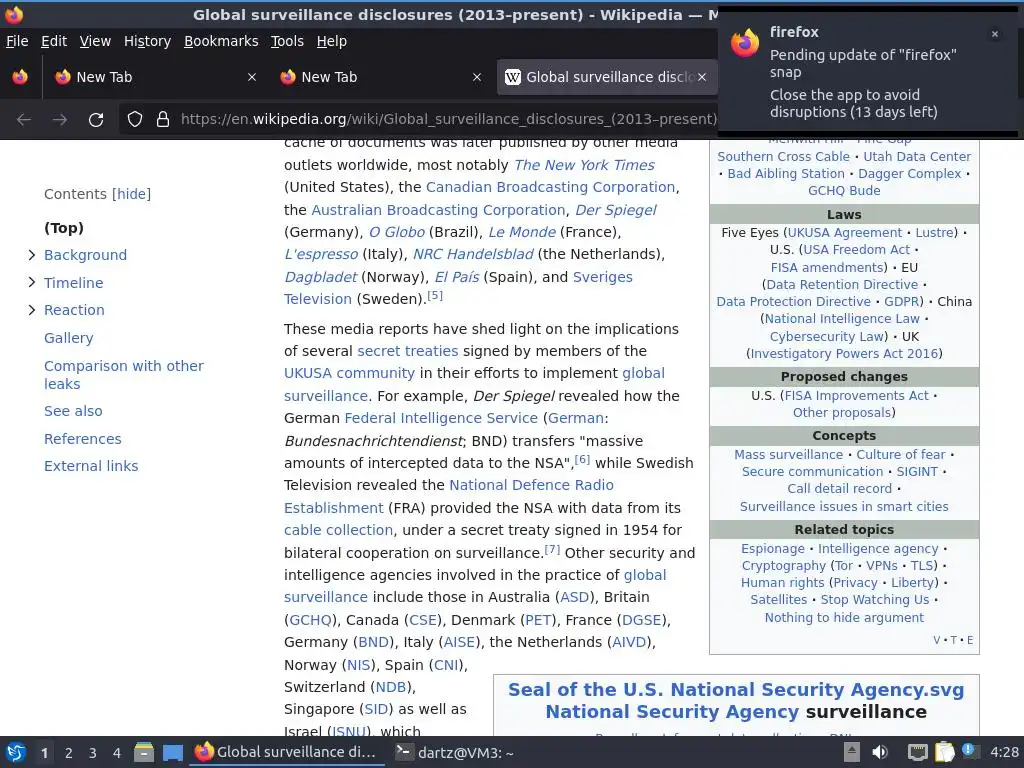Open the cable collection link
1024x768 pixels.
tap(338, 530)
